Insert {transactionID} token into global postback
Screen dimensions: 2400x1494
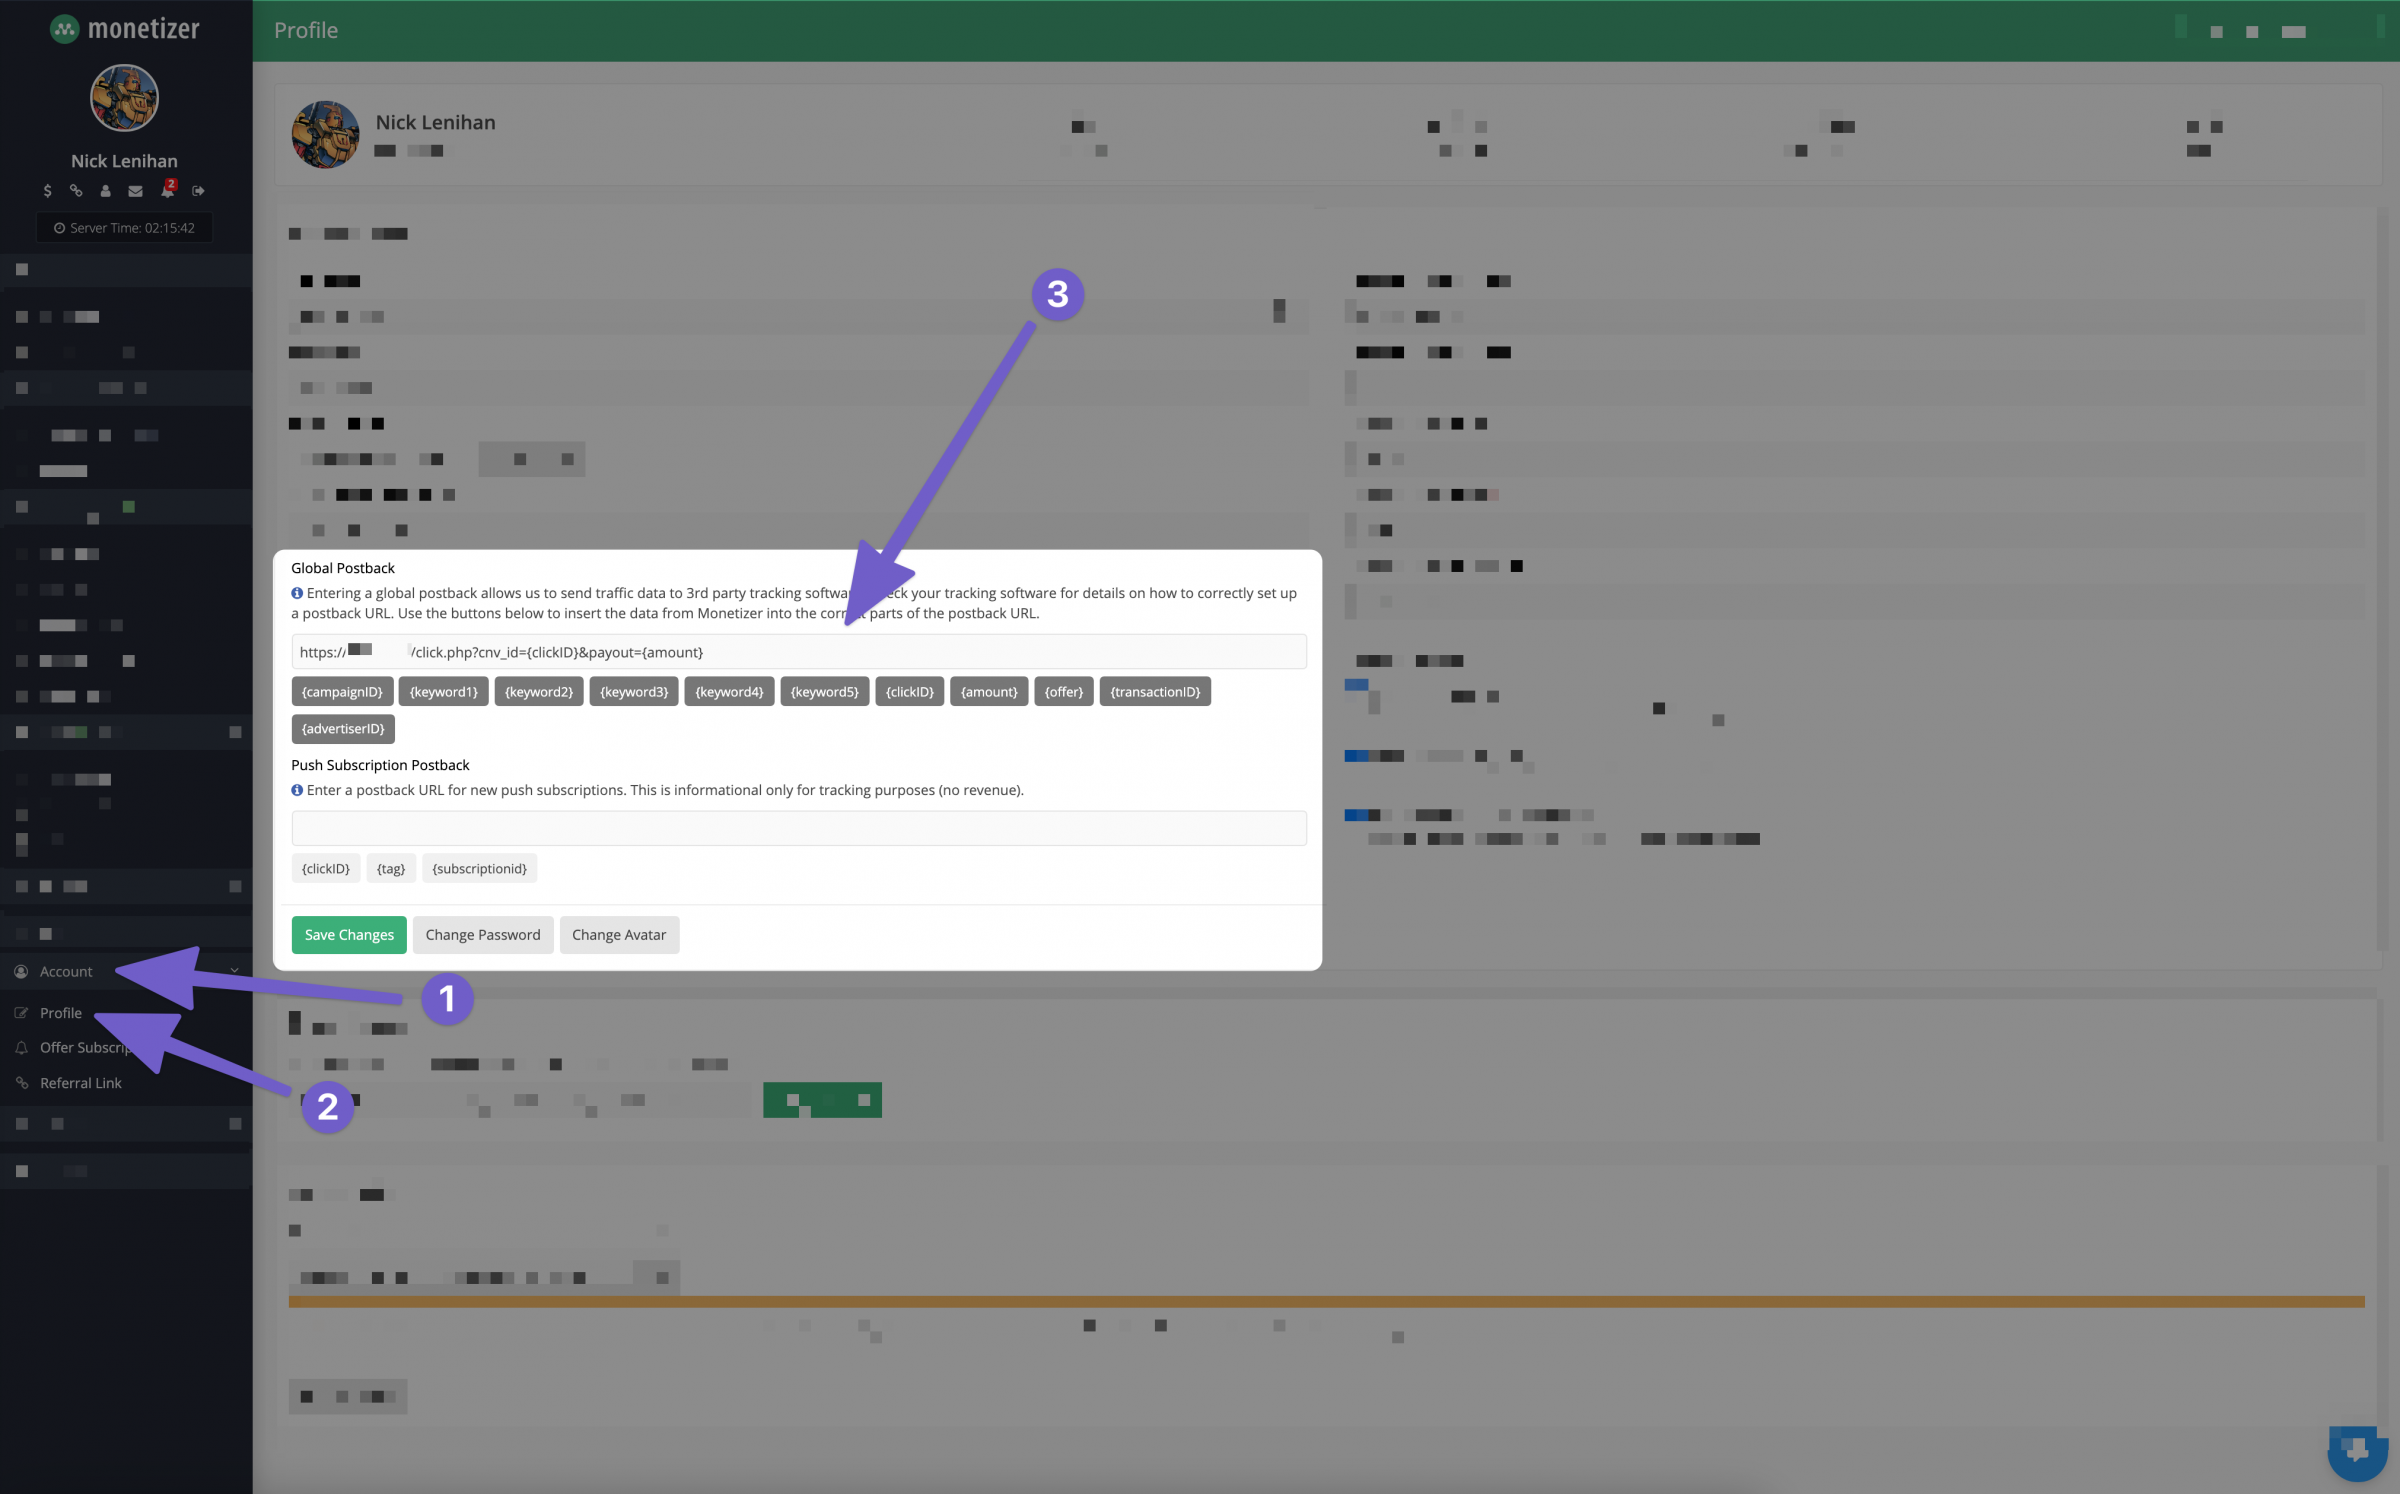point(1154,691)
